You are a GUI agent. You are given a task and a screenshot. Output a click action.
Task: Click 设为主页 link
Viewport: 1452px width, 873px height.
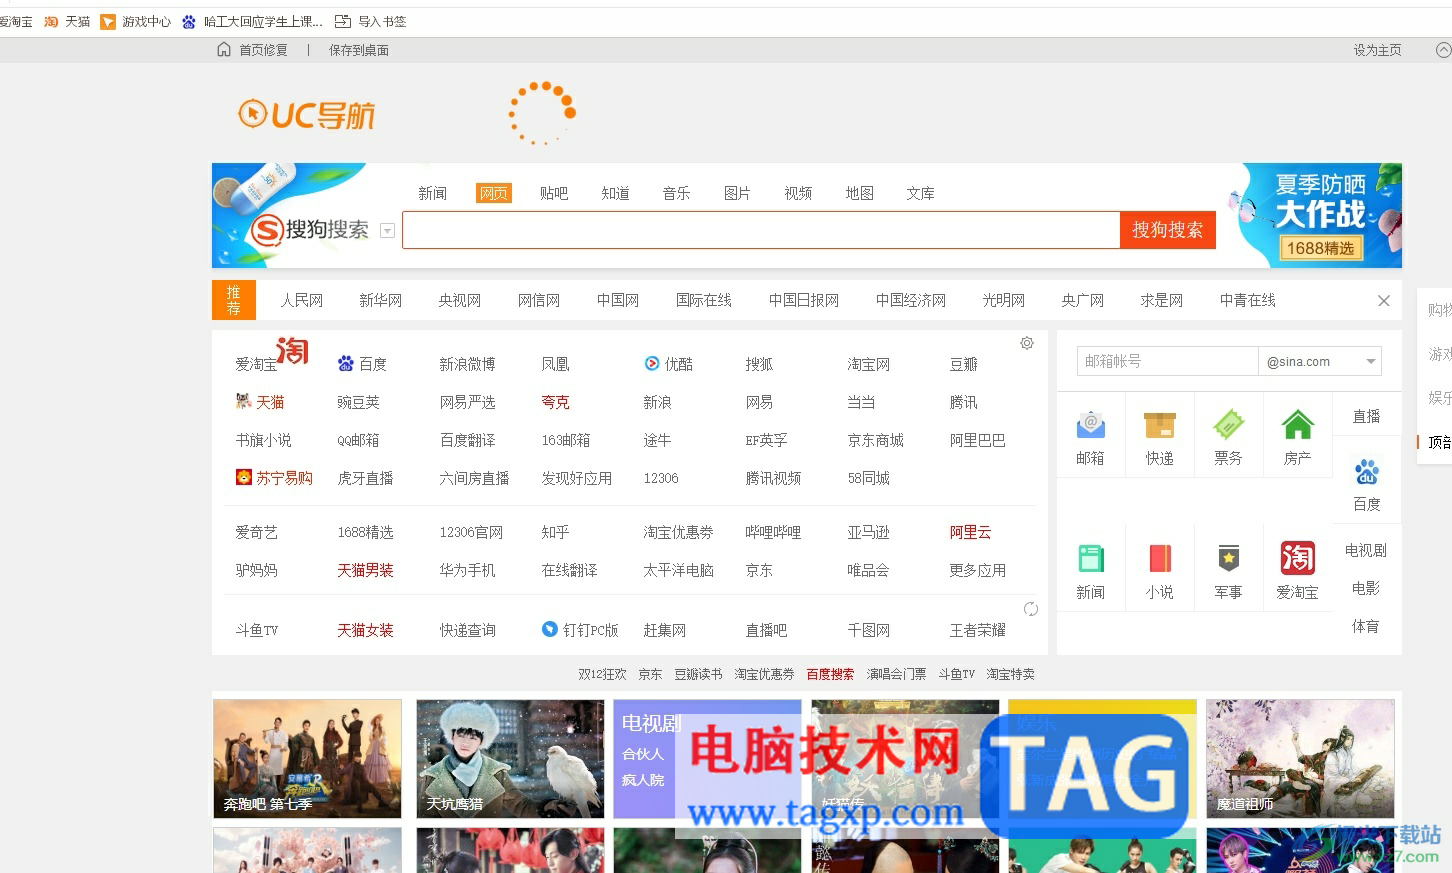click(x=1377, y=50)
